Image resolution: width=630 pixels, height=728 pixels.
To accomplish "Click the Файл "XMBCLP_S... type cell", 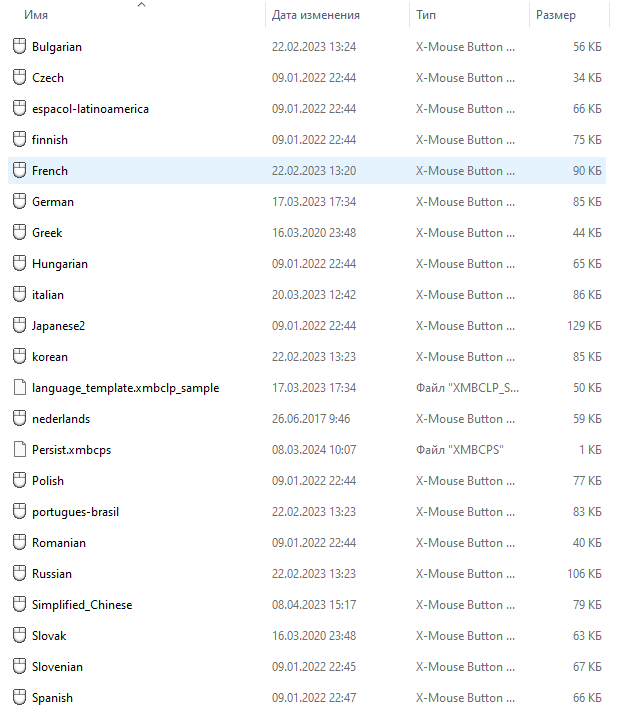I will point(468,388).
